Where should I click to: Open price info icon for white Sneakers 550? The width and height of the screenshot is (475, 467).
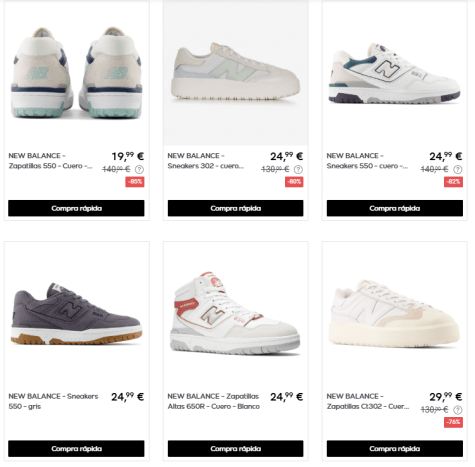458,169
